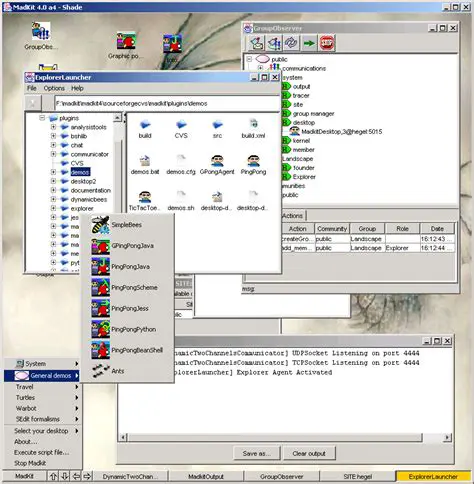474x484 pixels.
Task: Expand the chat folder
Action: coord(53,145)
